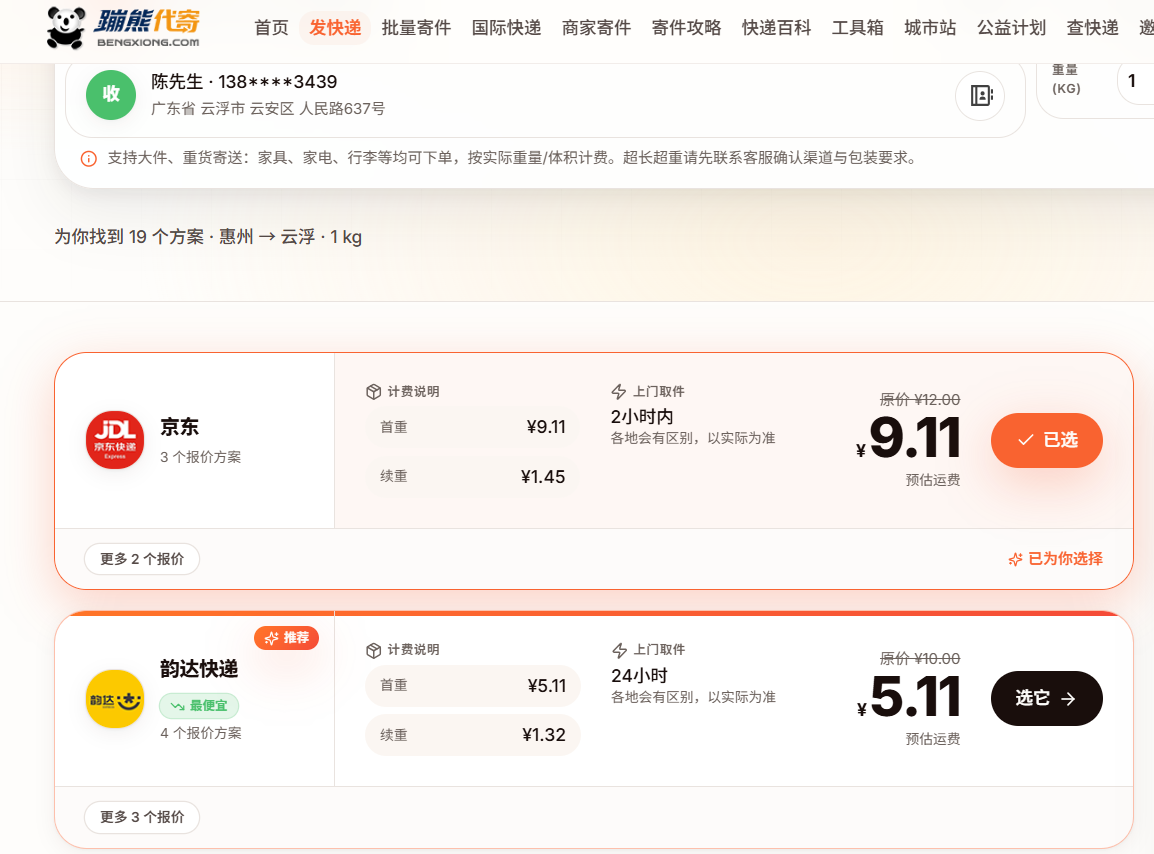Click address 广东省 云浮市 云安区 人民路637号
The width and height of the screenshot is (1154, 854).
(268, 109)
